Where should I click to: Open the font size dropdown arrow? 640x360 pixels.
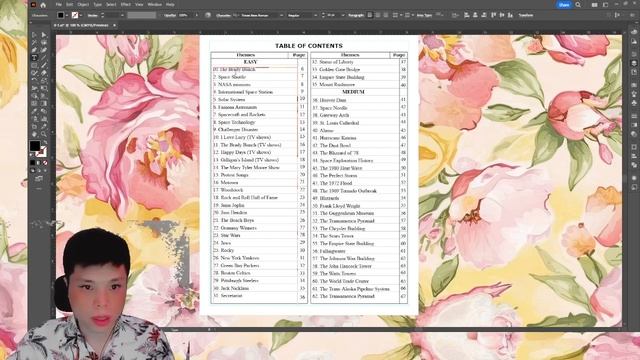(343, 15)
